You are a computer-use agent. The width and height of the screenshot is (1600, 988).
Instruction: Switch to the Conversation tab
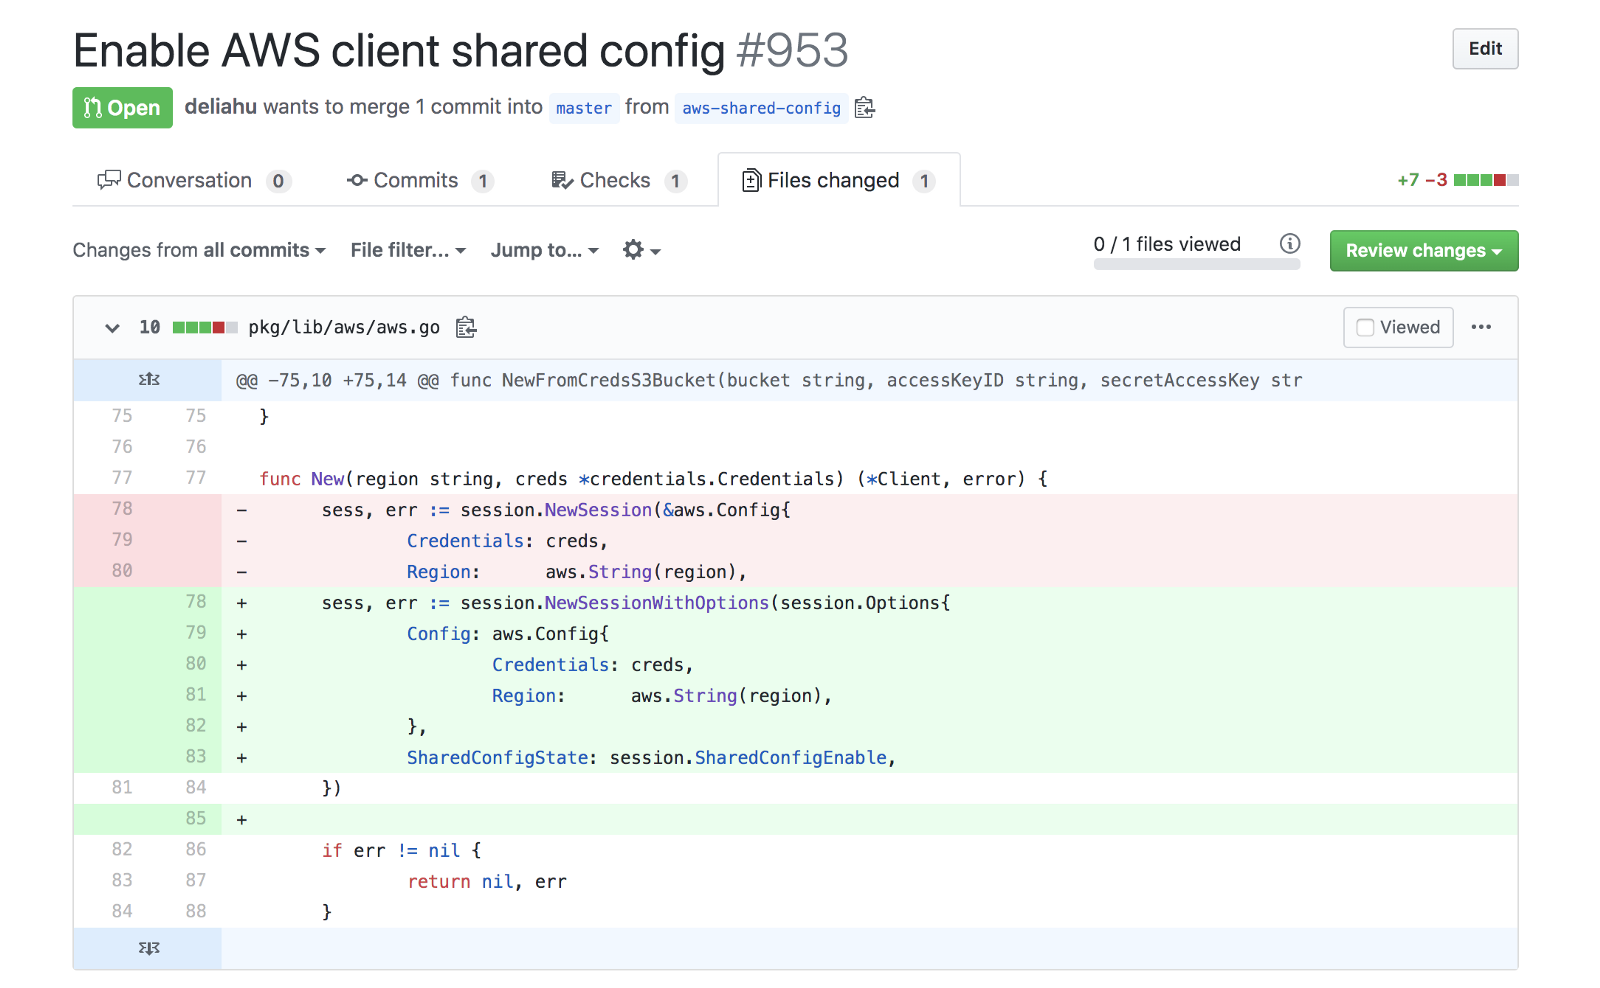[192, 181]
